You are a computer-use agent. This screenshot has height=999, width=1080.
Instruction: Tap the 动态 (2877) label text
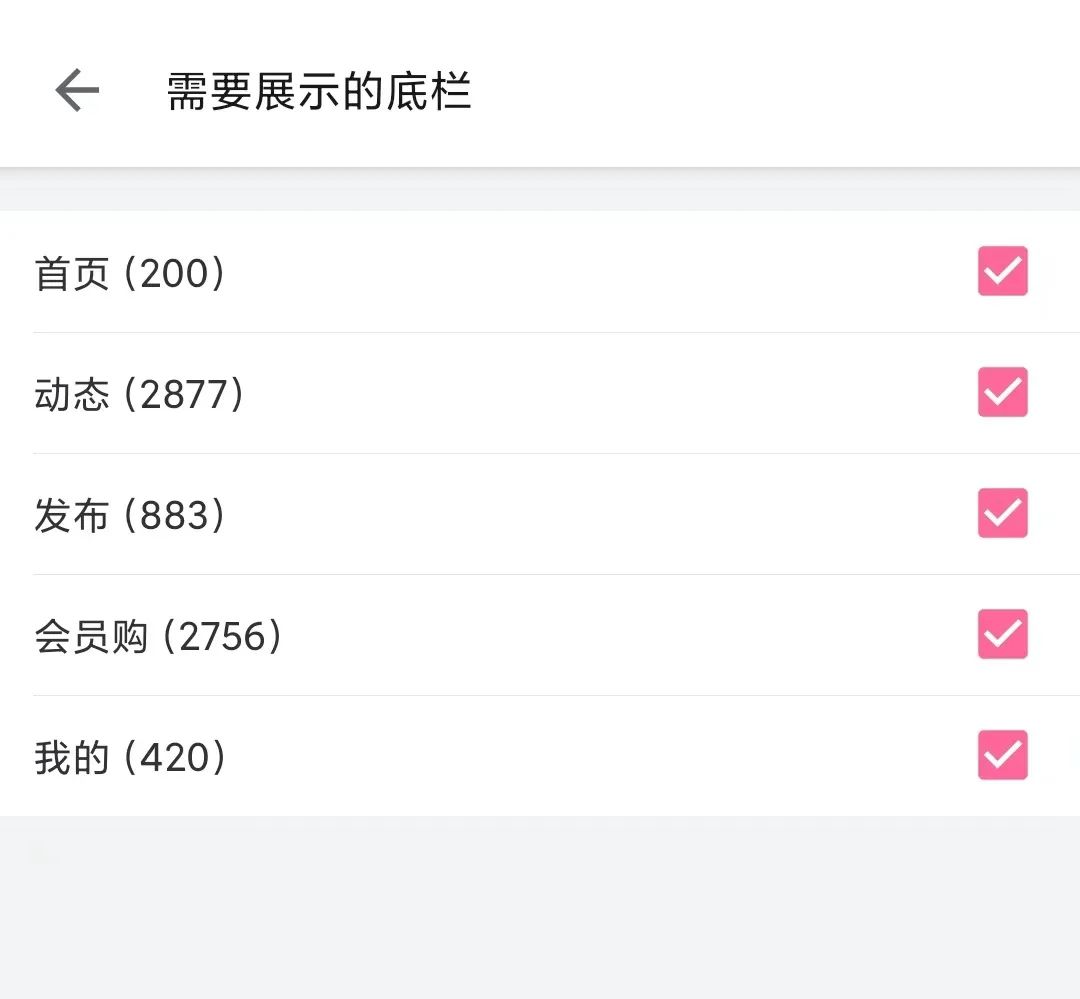coord(139,394)
